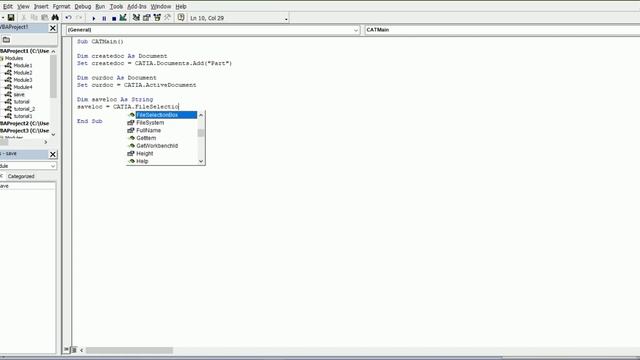Click the Toolbox icon
Image resolution: width=640 pixels, height=360 pixels.
(167, 18)
